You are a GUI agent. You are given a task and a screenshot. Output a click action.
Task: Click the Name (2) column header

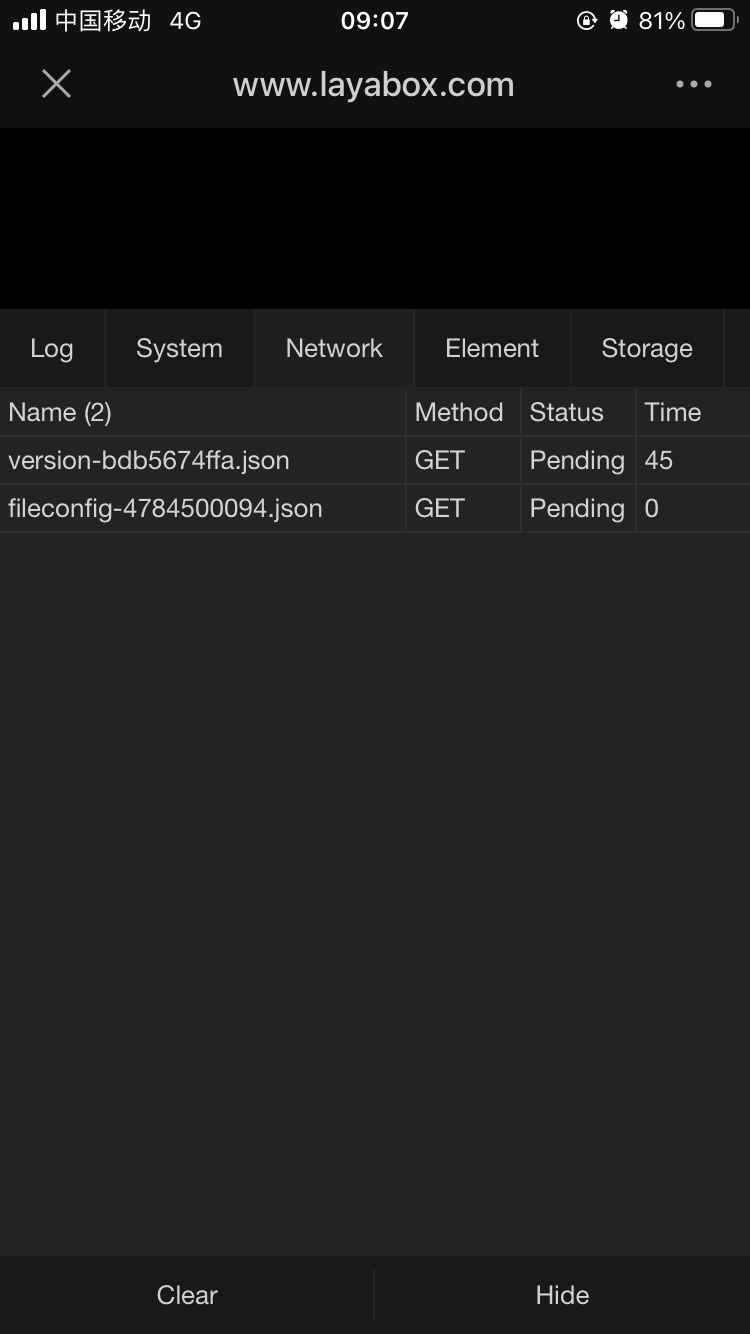pyautogui.click(x=60, y=412)
